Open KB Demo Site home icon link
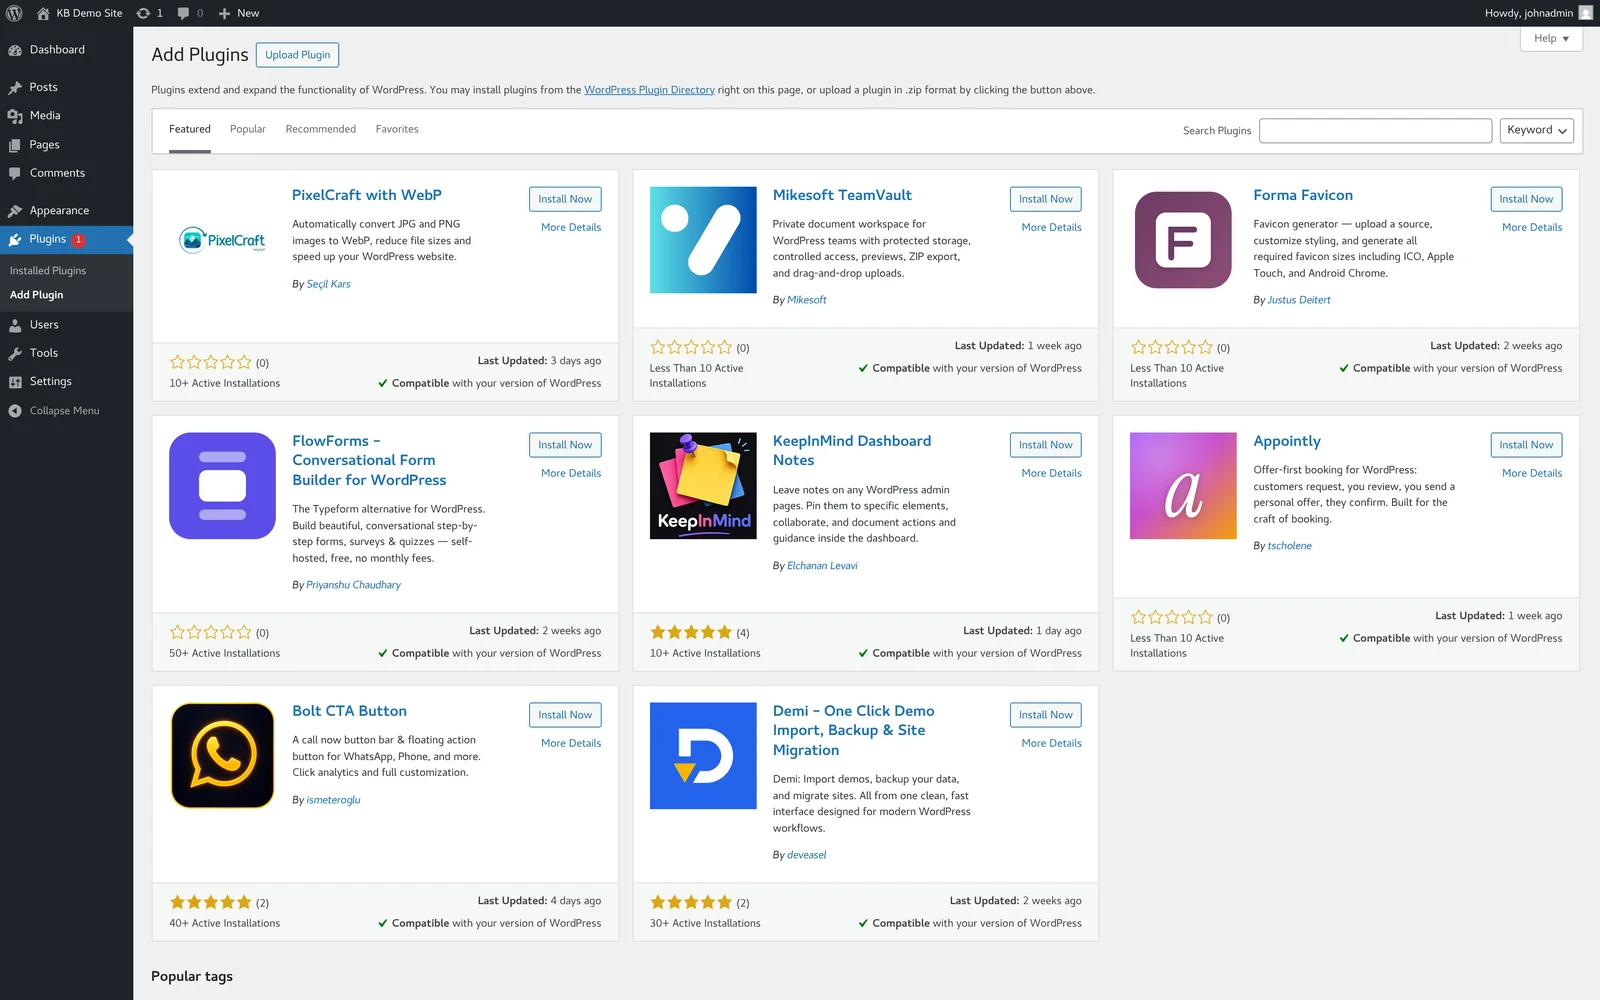 click(43, 13)
